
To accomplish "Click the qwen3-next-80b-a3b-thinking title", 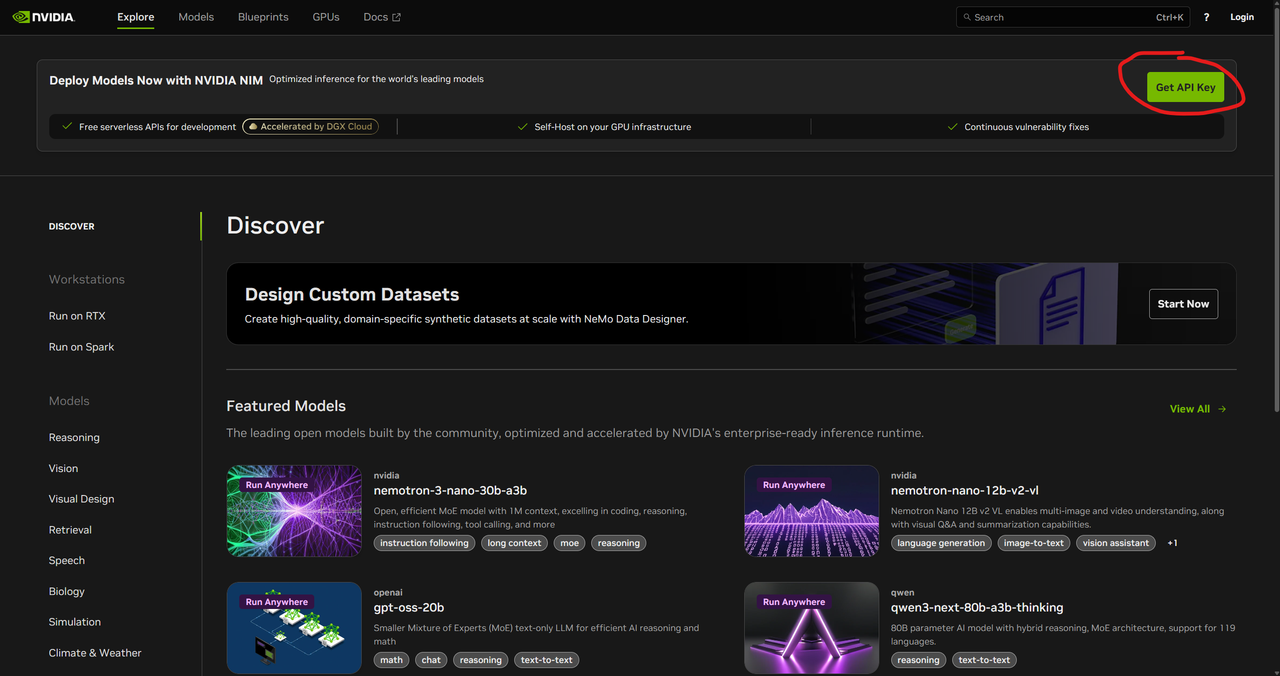I will click(x=977, y=608).
